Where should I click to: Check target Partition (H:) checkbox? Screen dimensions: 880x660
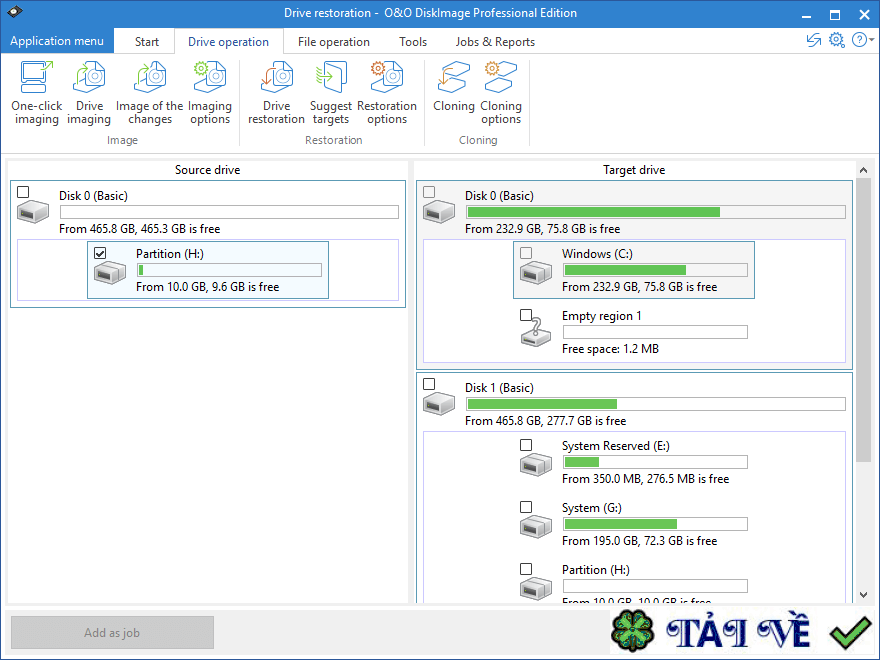(526, 569)
